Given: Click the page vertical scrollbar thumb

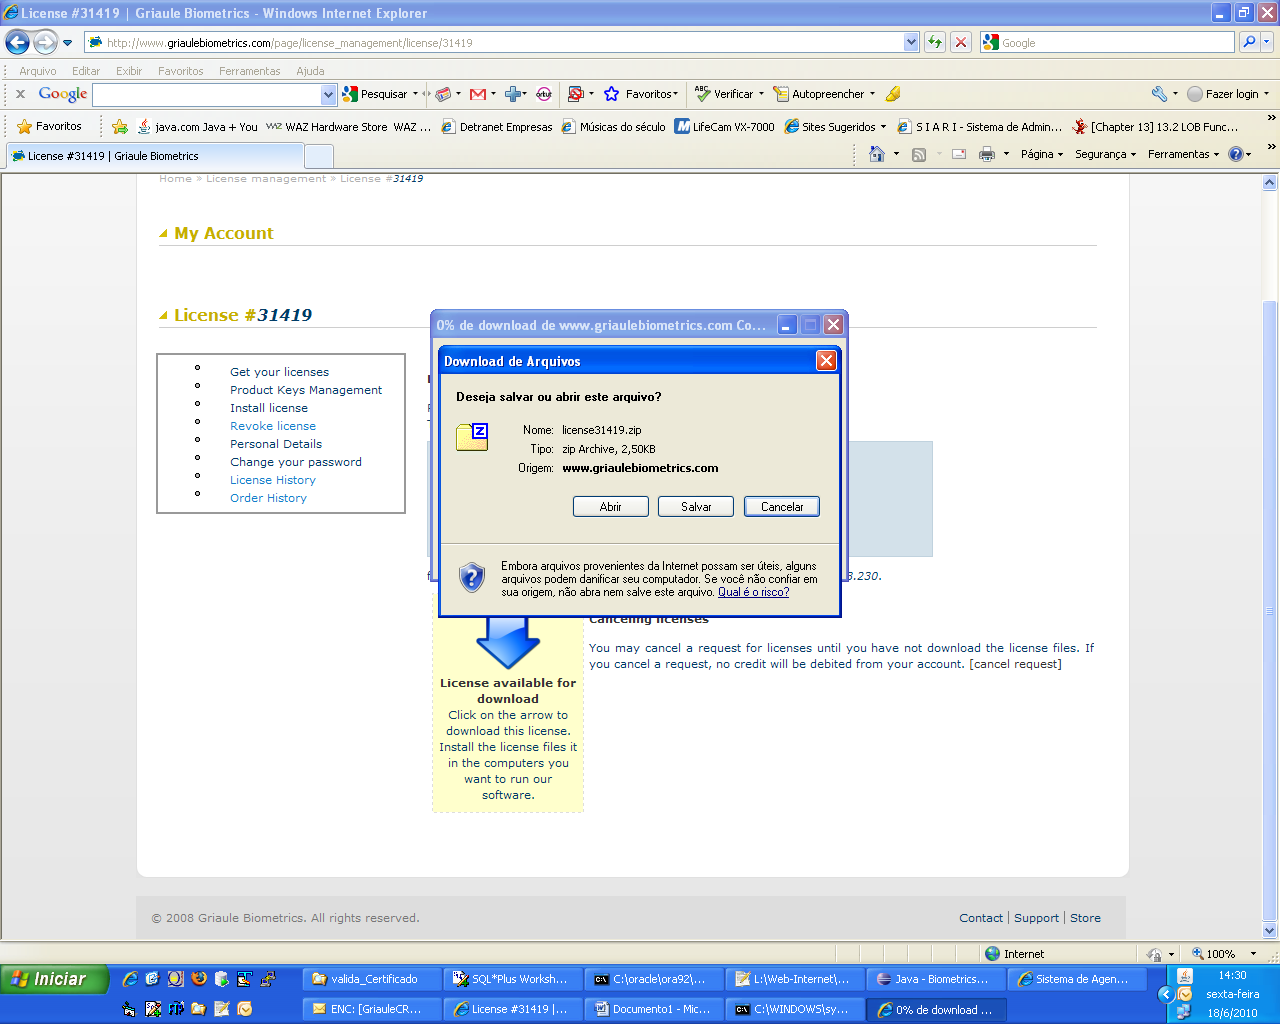Looking at the screenshot, I should [x=1270, y=610].
